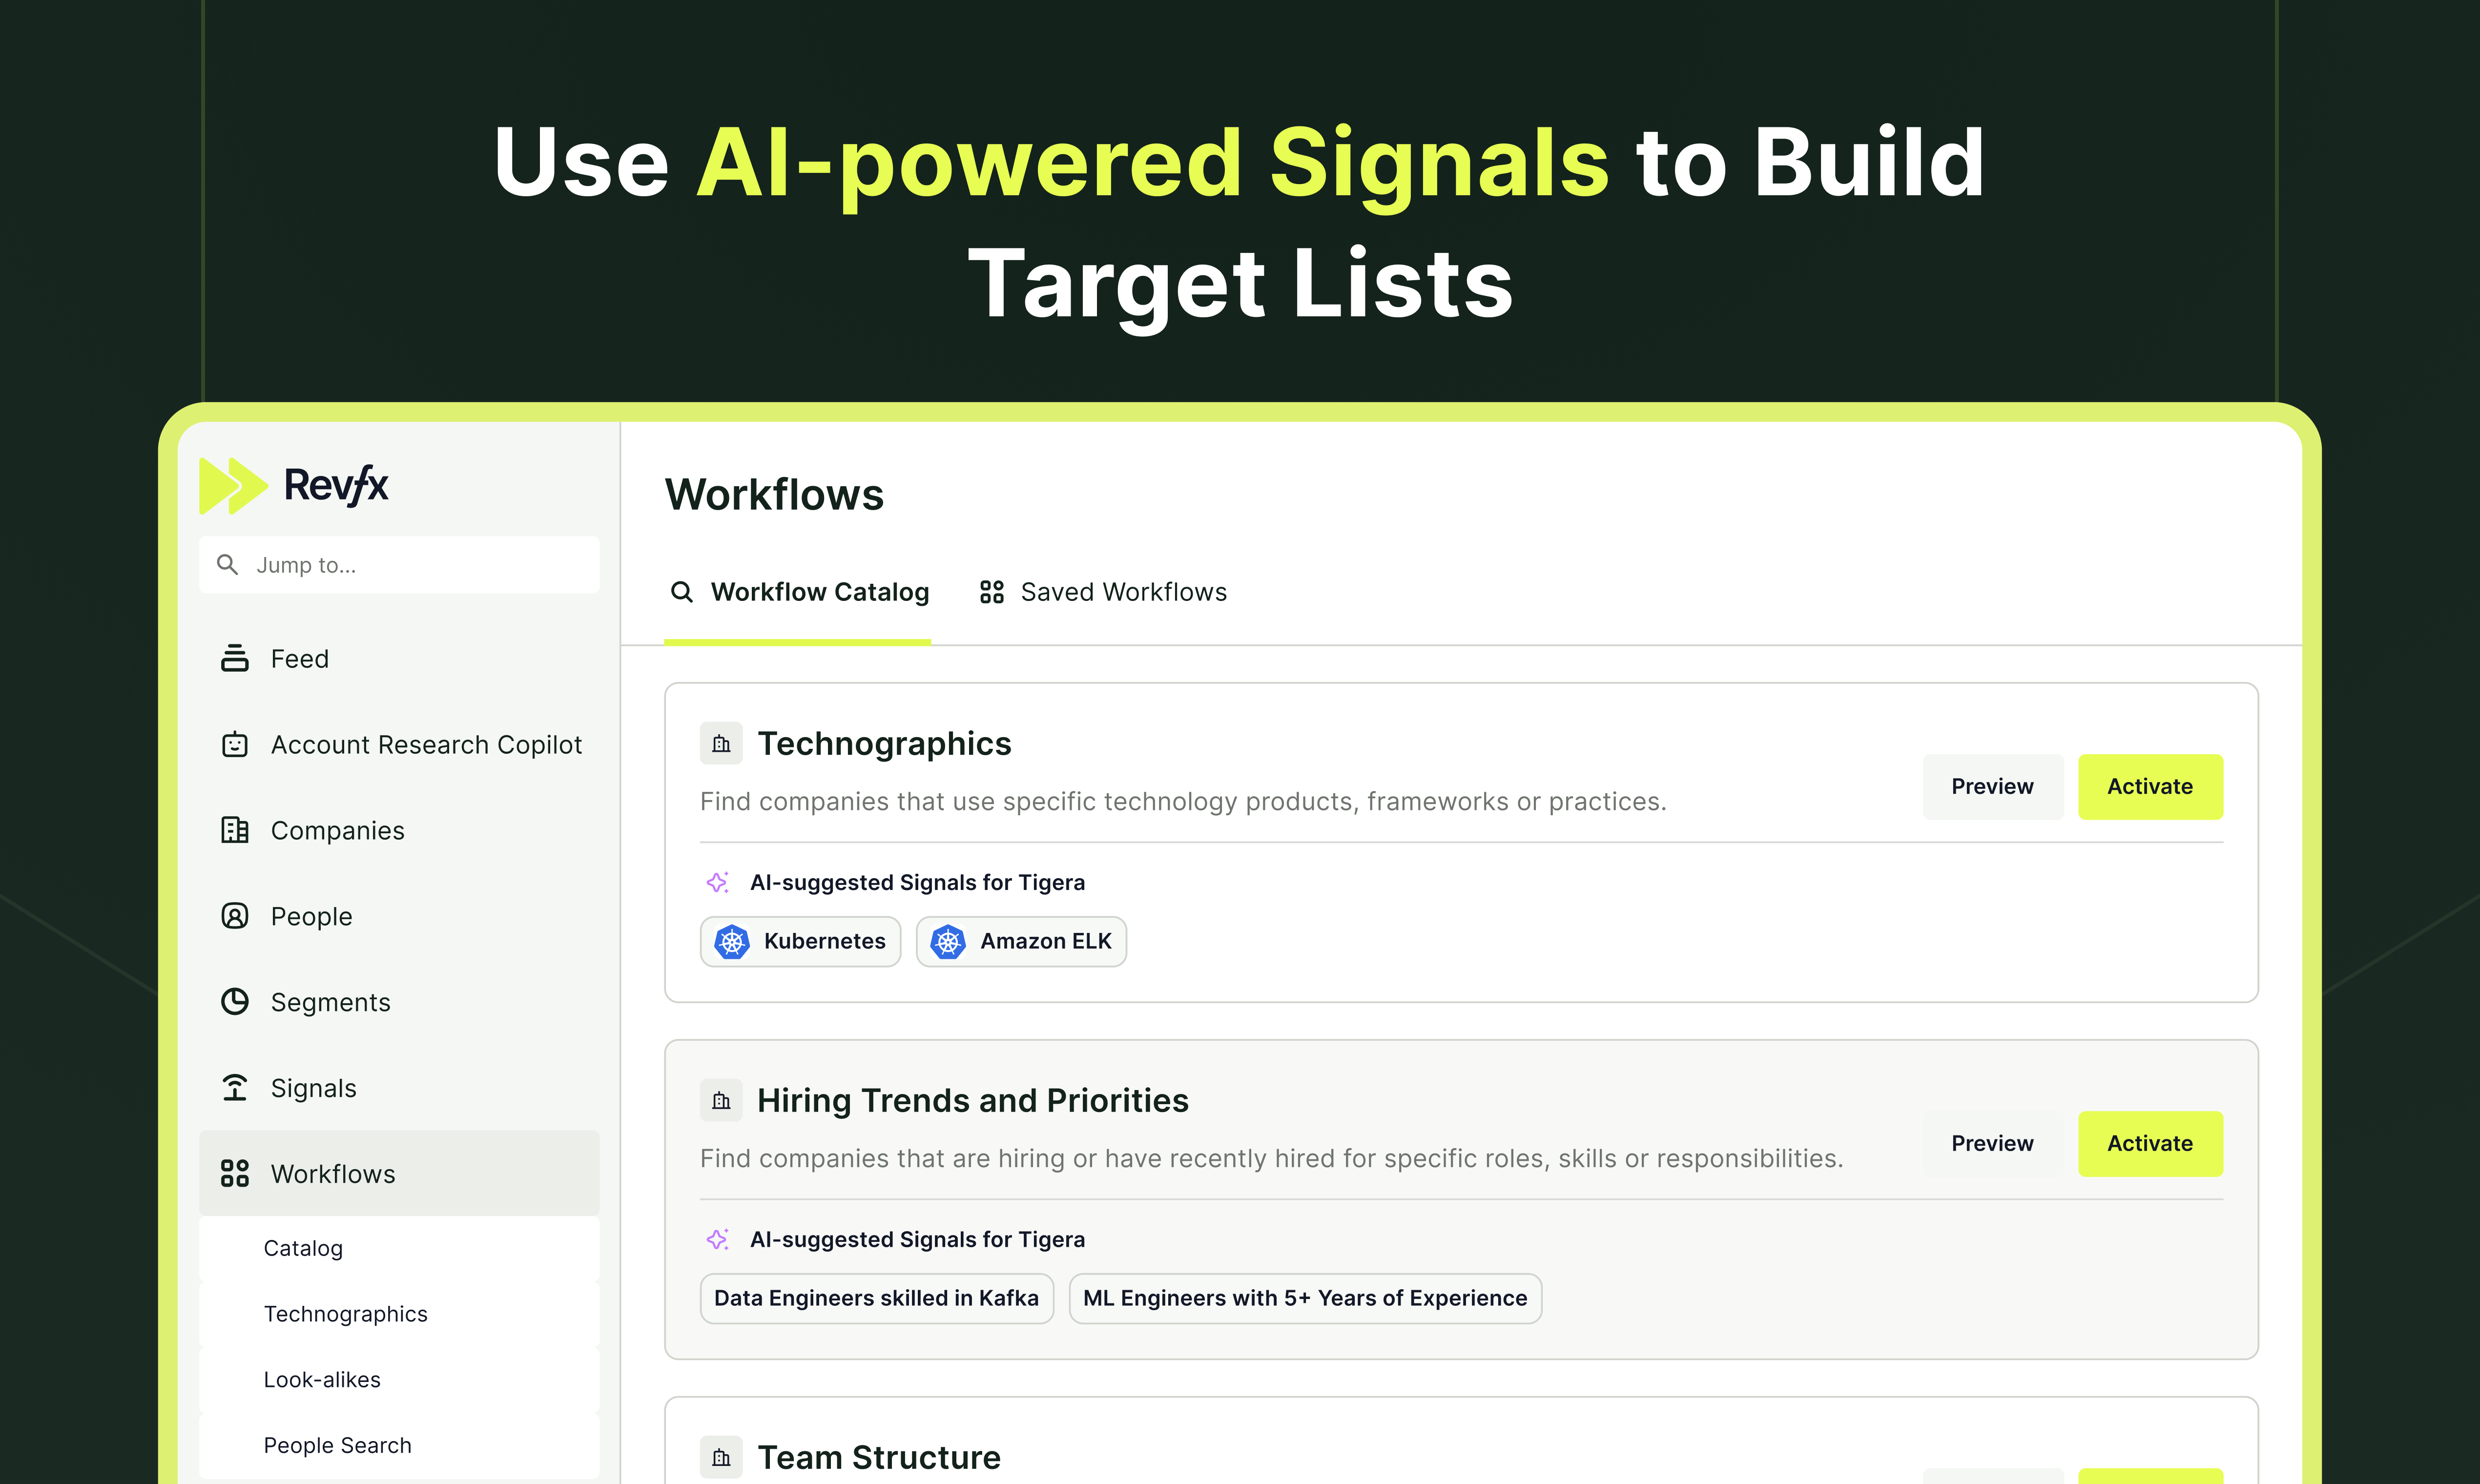This screenshot has height=1484, width=2480.
Task: Click the Workflows grid icon in sidebar
Action: [x=235, y=1173]
